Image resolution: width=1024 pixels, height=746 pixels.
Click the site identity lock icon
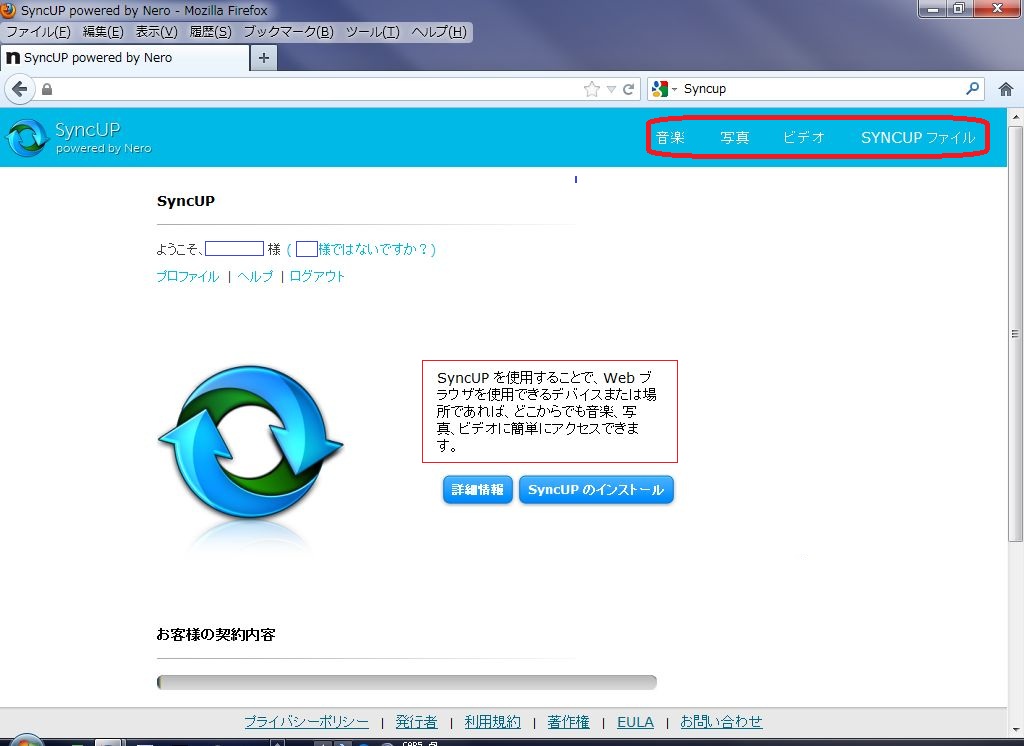click(47, 88)
